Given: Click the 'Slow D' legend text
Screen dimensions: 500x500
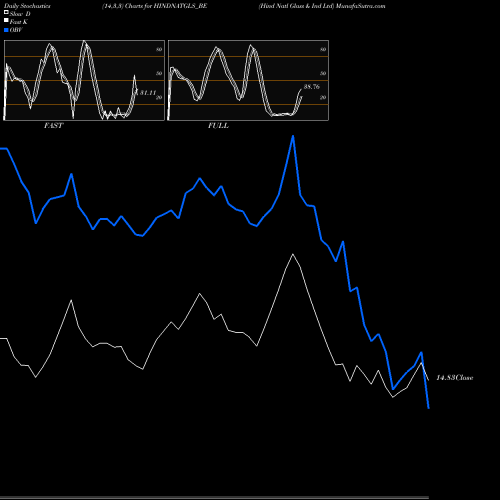Looking at the screenshot, I should (x=20, y=14).
